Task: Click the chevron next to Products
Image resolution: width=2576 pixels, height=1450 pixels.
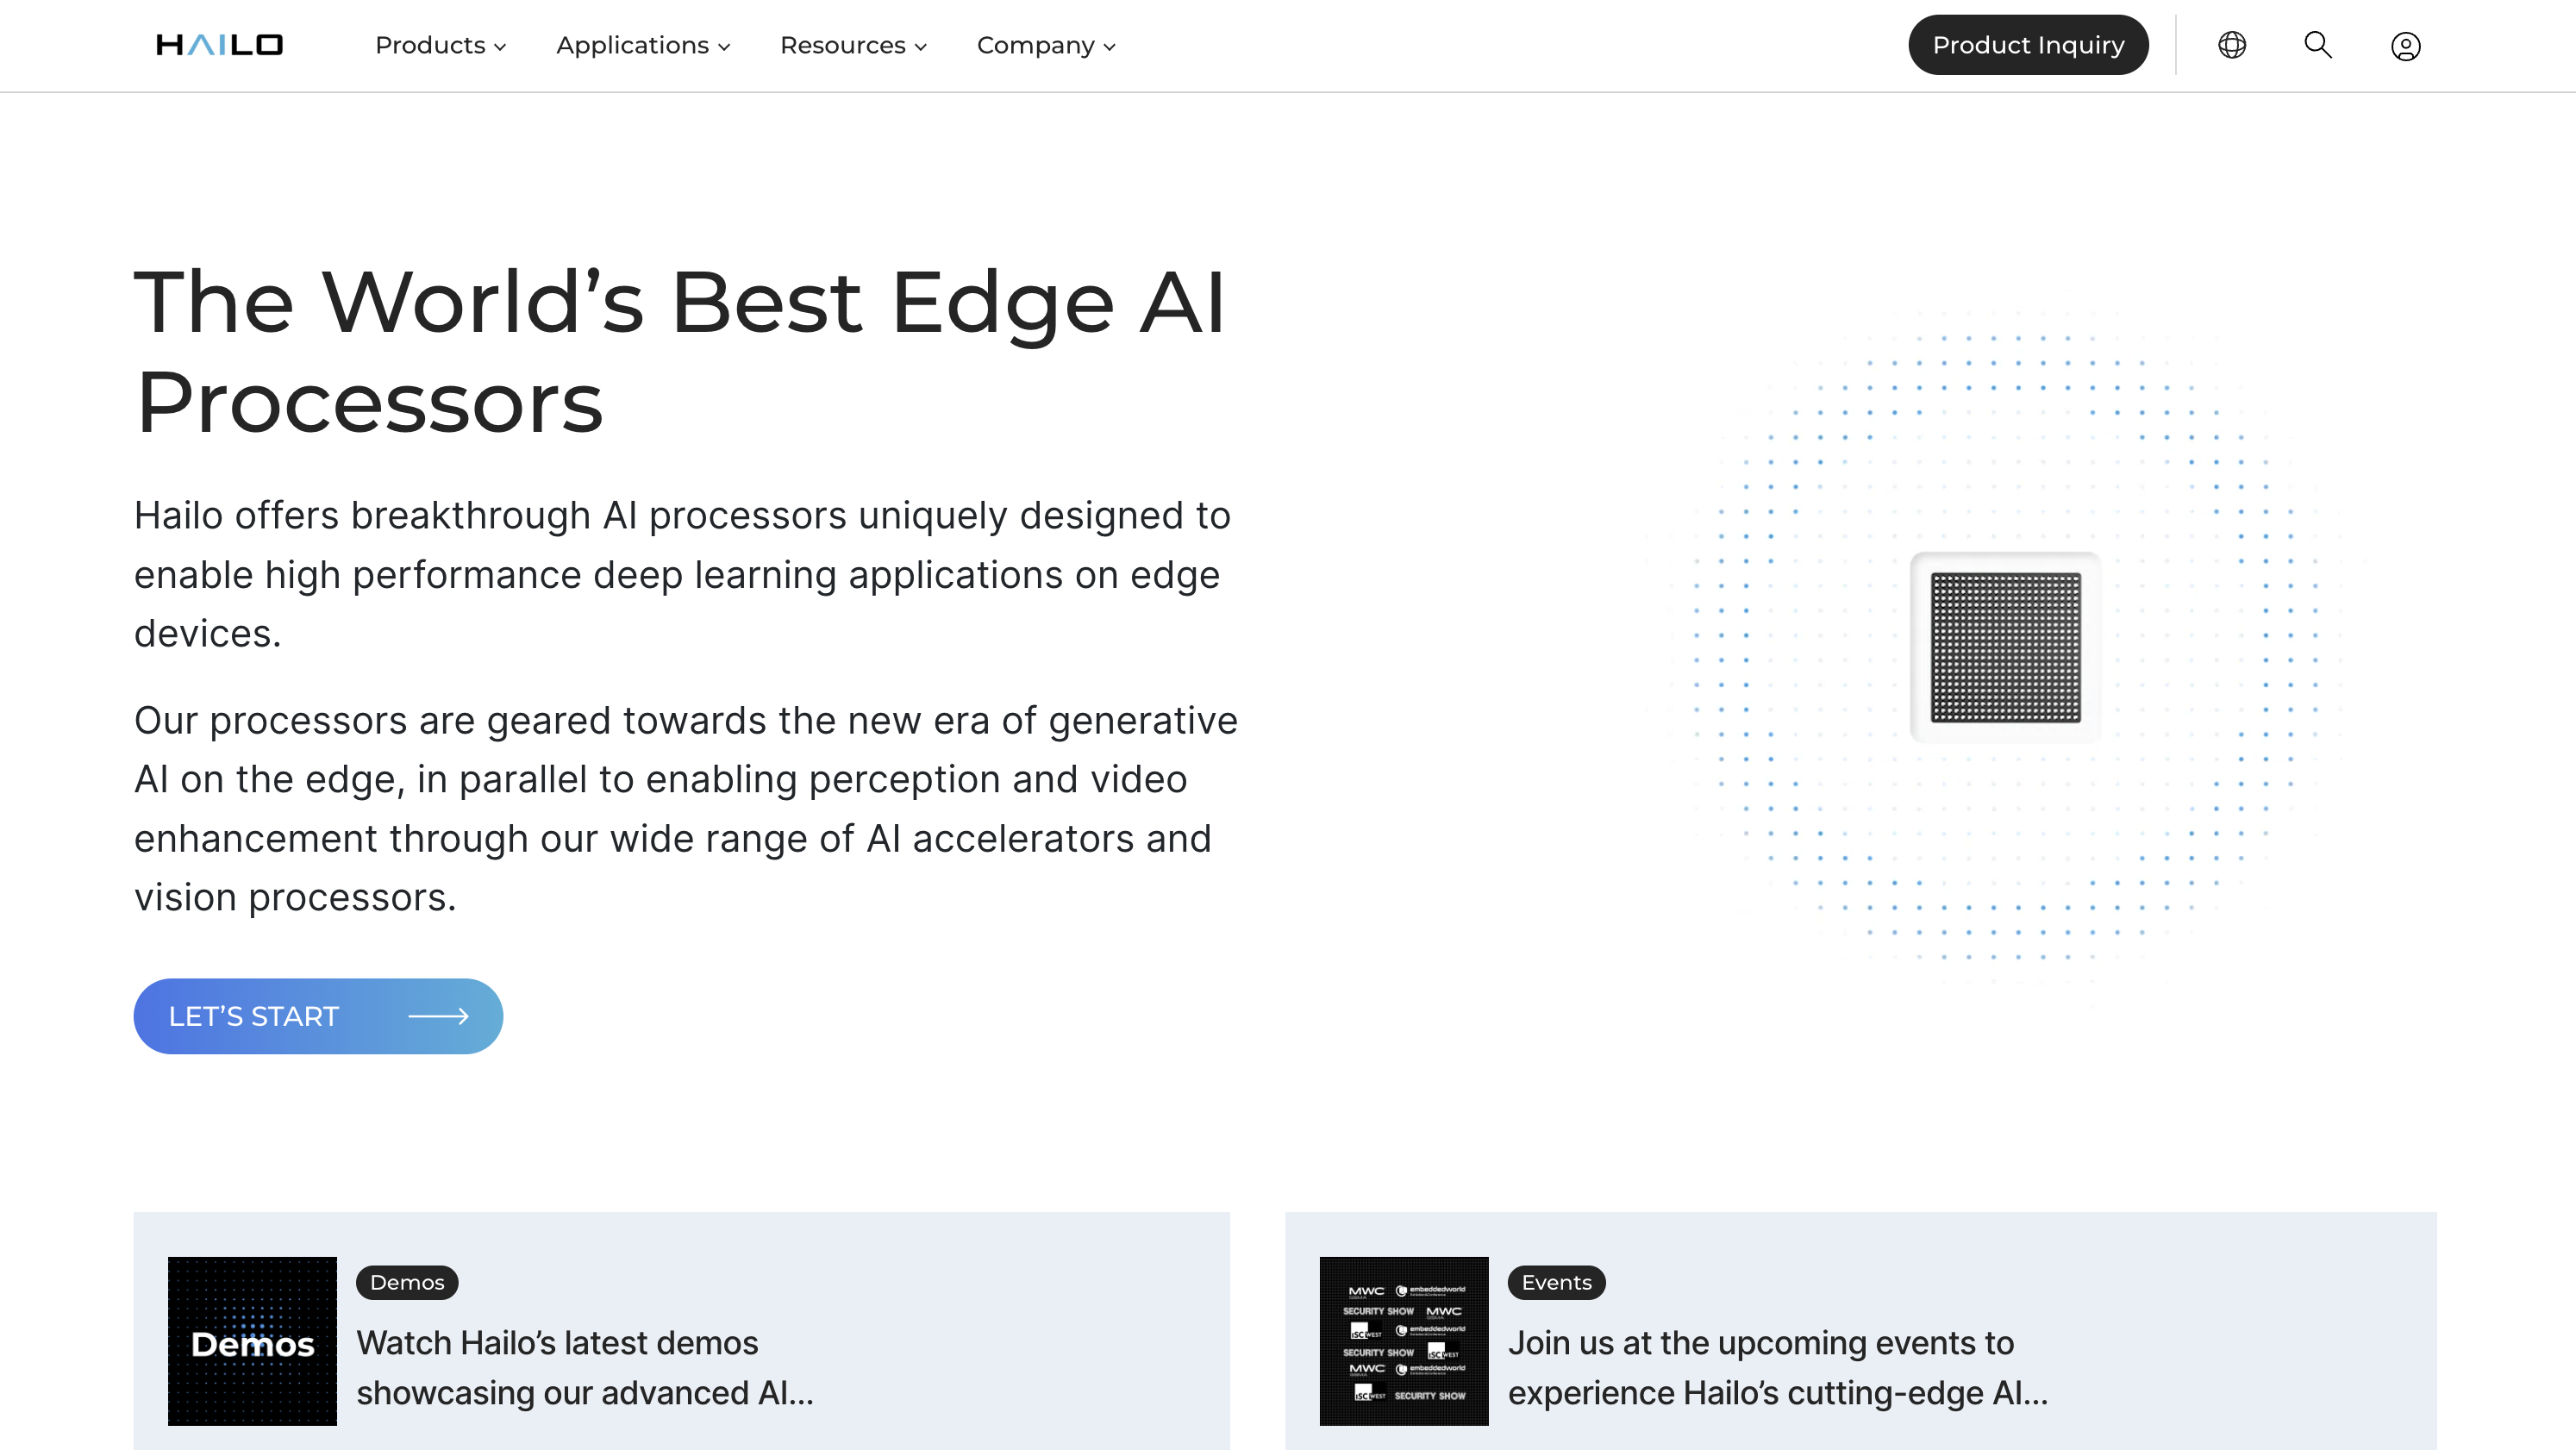Action: [x=500, y=47]
